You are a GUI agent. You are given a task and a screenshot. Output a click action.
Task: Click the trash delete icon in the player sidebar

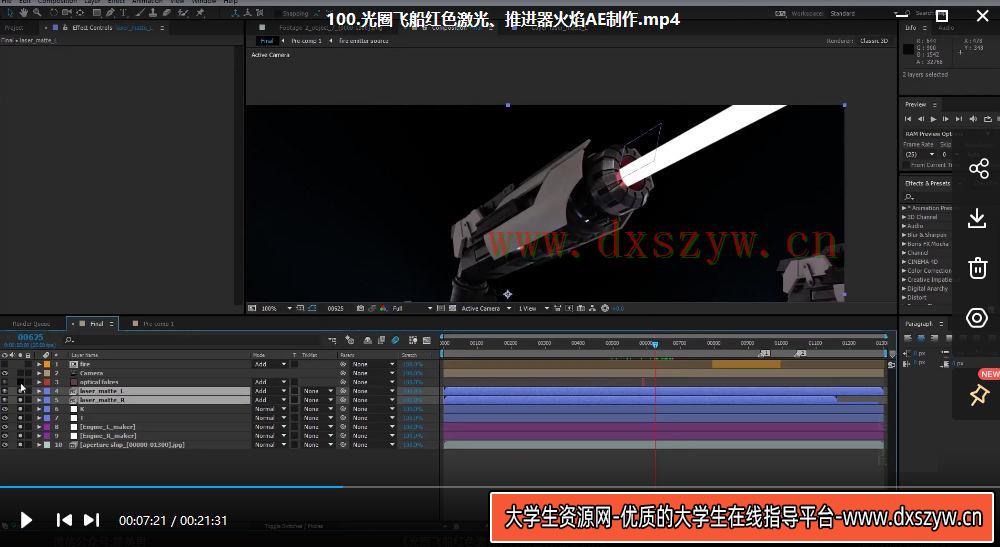tap(977, 268)
